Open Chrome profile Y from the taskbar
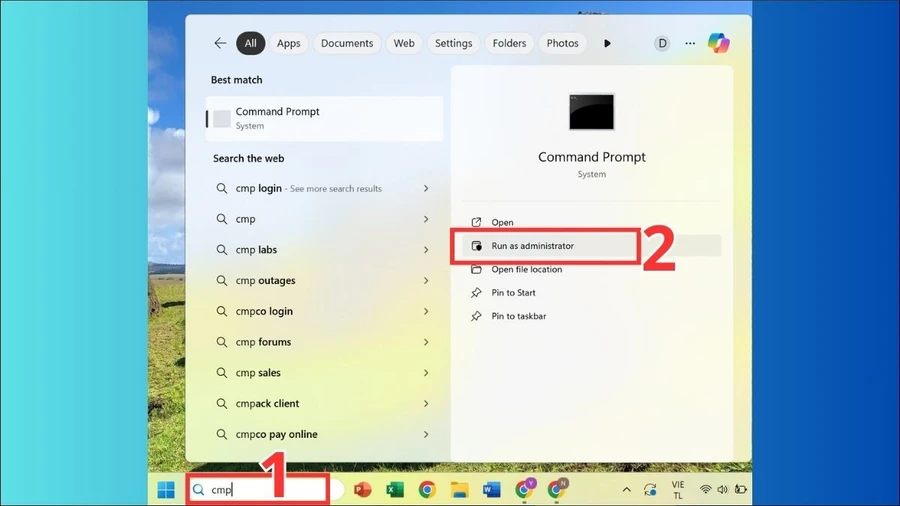 [525, 488]
